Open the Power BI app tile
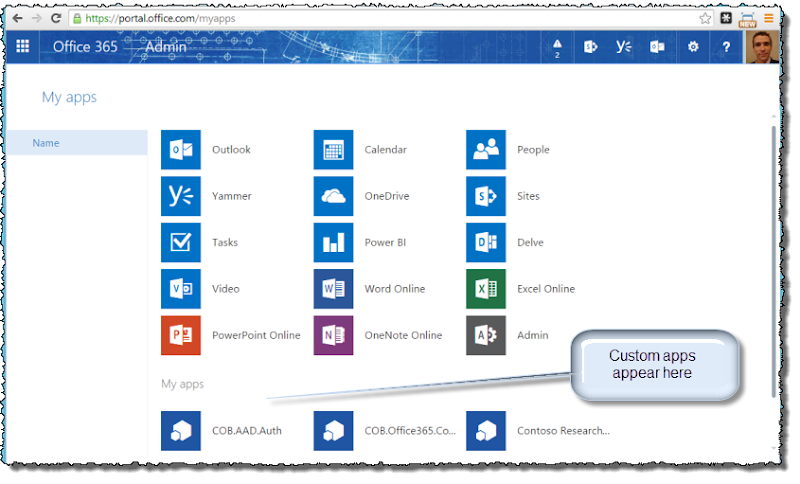The height and width of the screenshot is (484, 800). coord(333,242)
